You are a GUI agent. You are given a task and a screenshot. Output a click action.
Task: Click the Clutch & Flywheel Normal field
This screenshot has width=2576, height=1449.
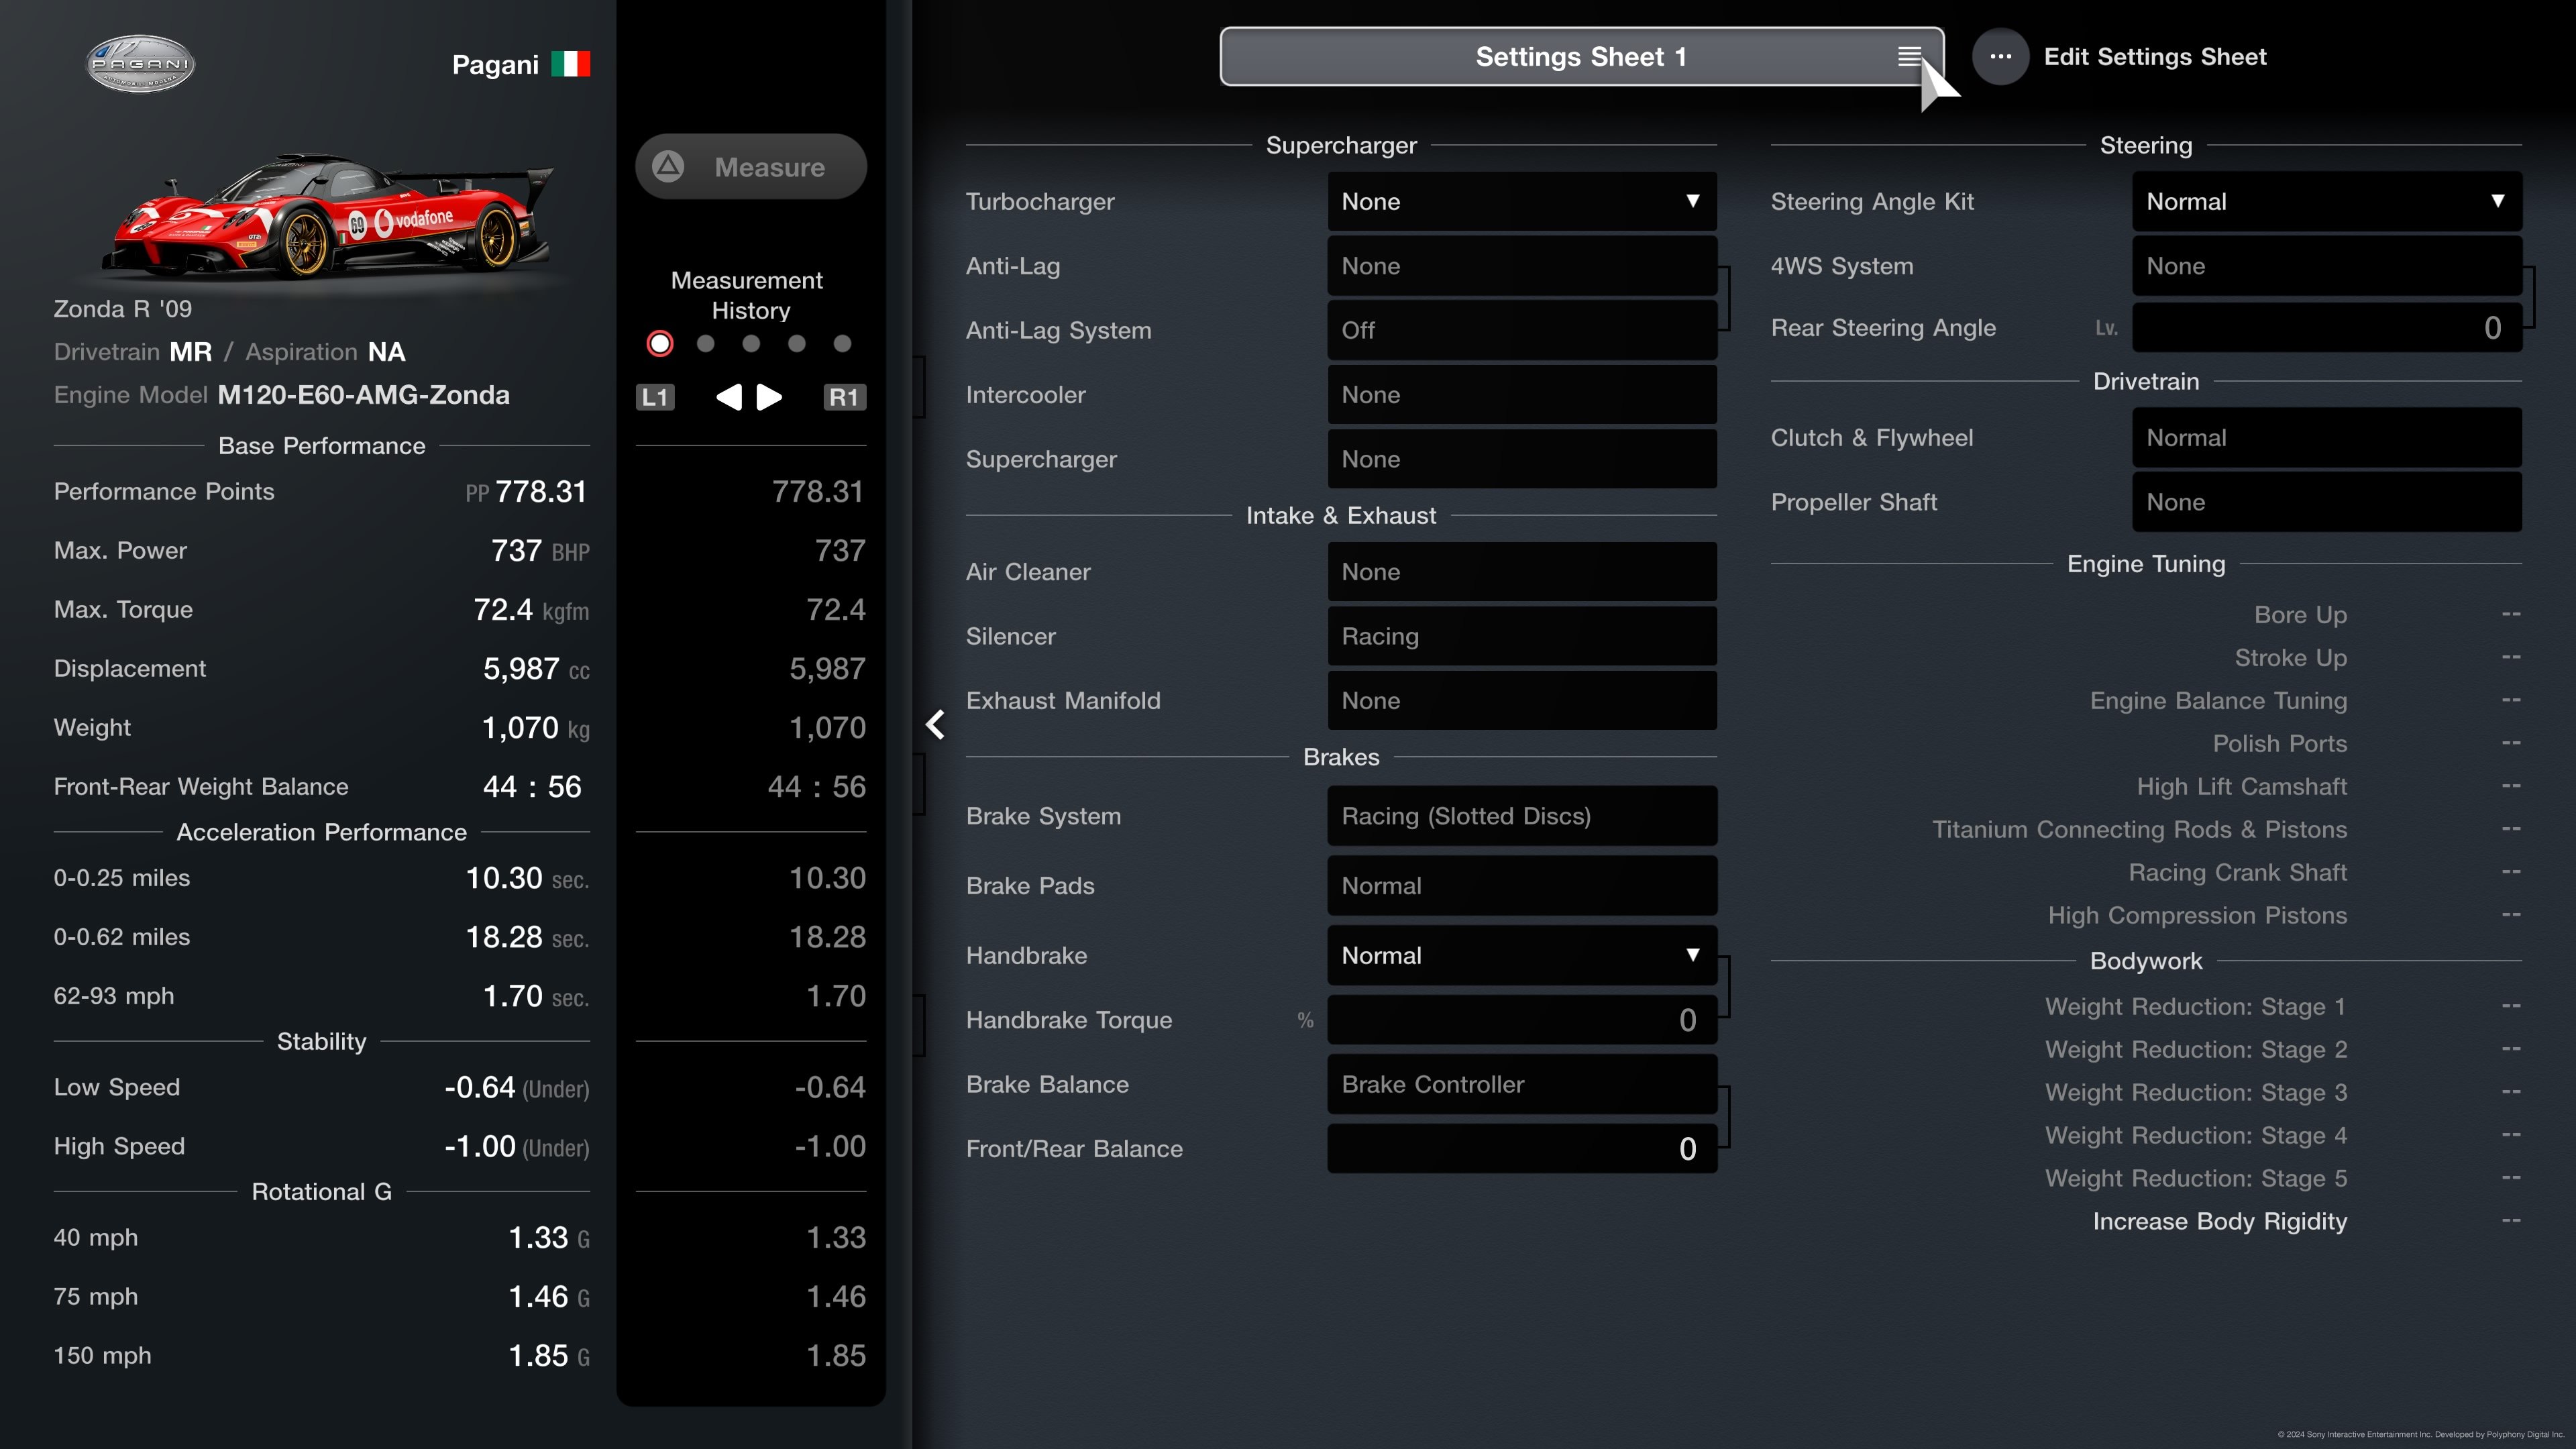2327,438
